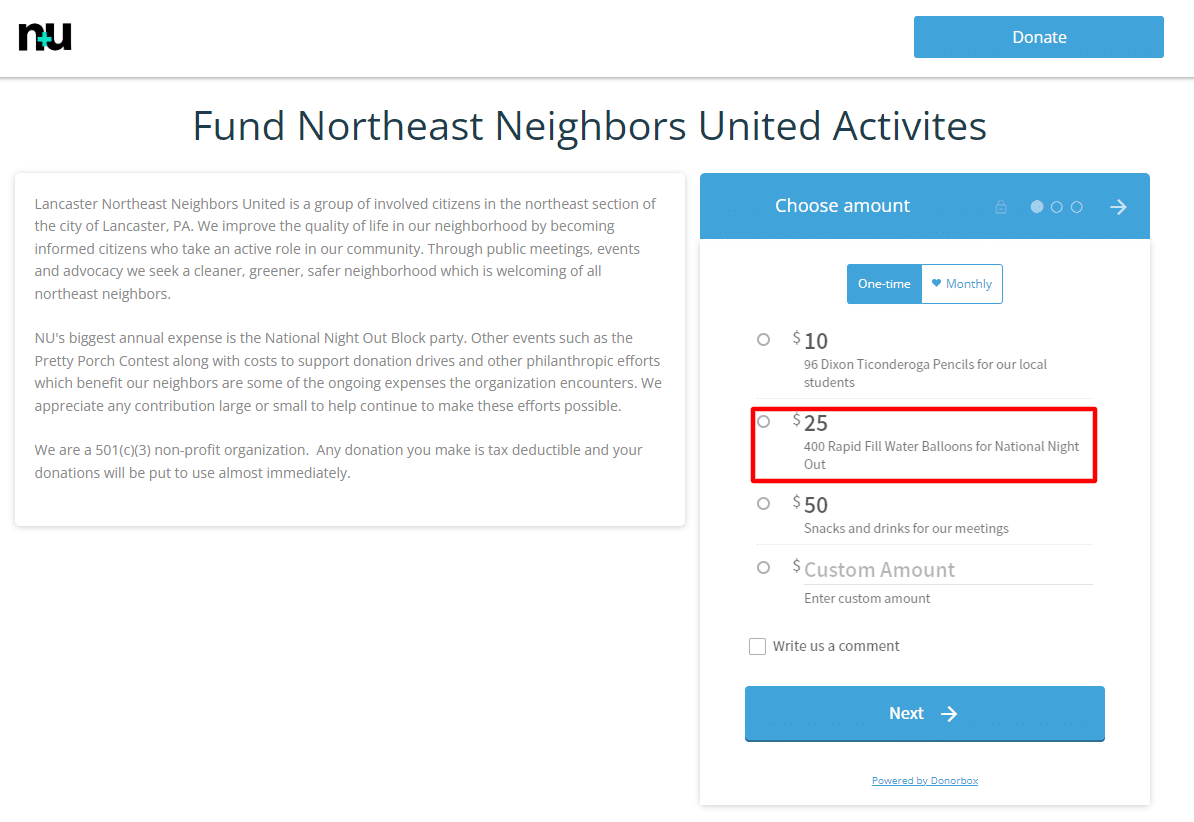This screenshot has width=1194, height=822.
Task: Open the Powered by Donorbox link
Action: coord(925,780)
